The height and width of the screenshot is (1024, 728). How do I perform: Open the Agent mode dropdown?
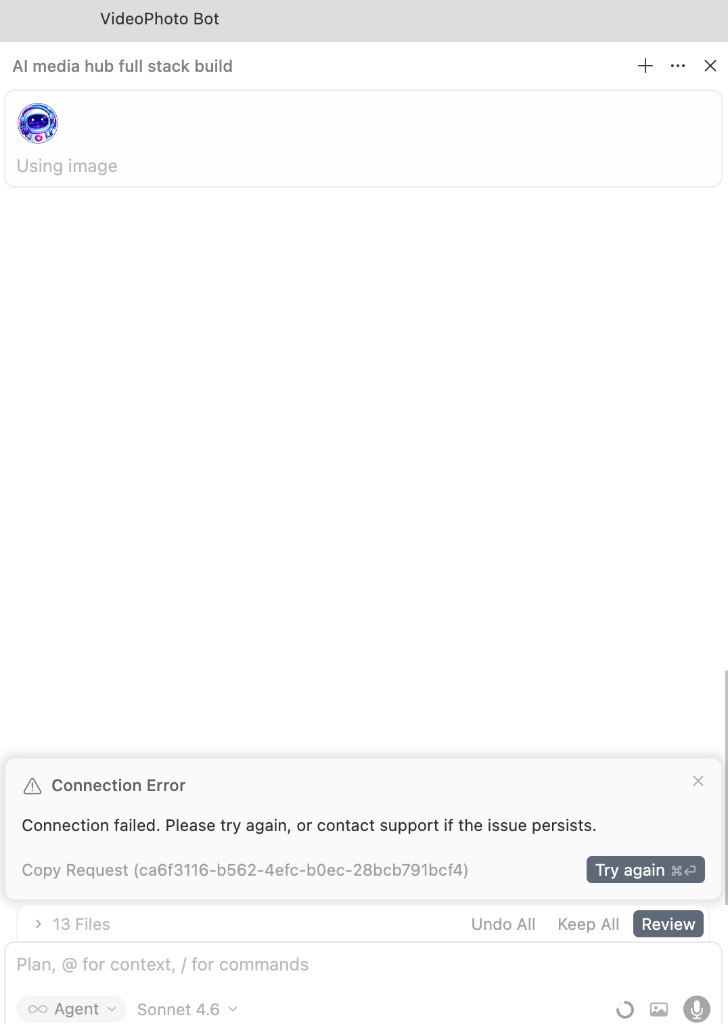71,1009
